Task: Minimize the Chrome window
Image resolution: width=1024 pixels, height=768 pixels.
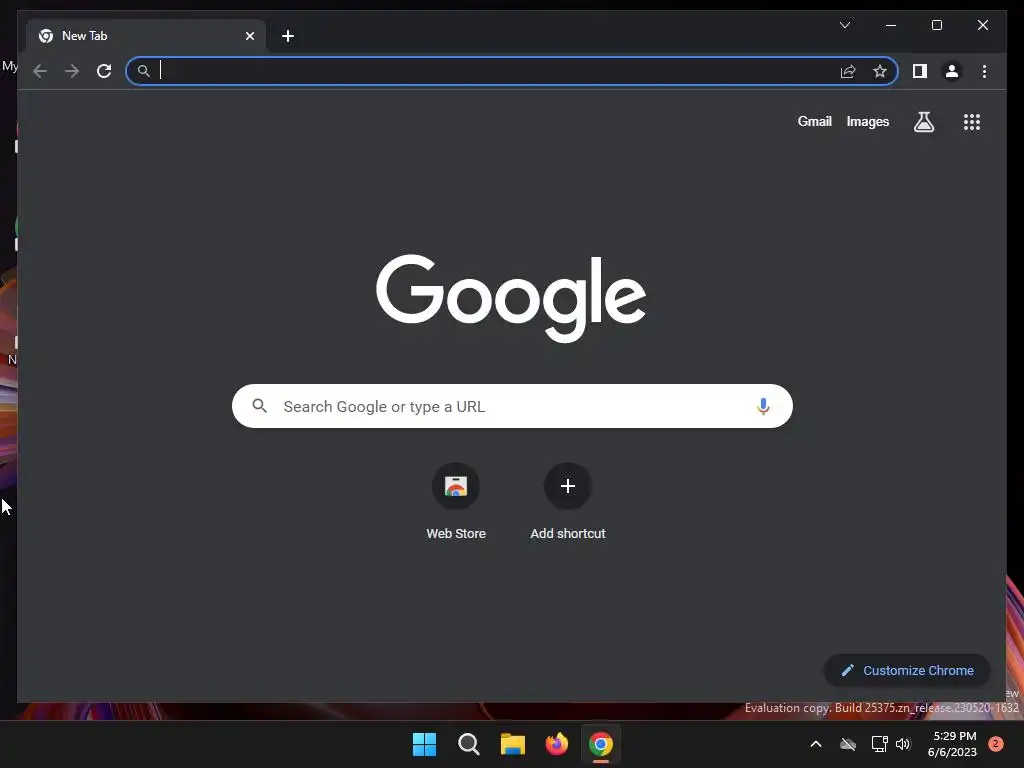Action: [x=891, y=25]
